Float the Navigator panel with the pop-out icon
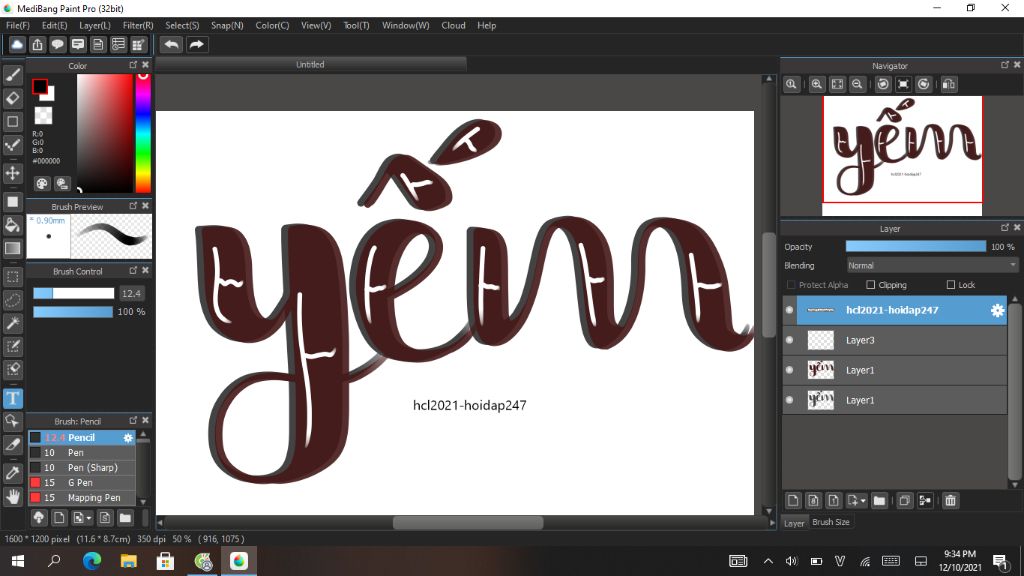1024x576 pixels. [x=1004, y=65]
